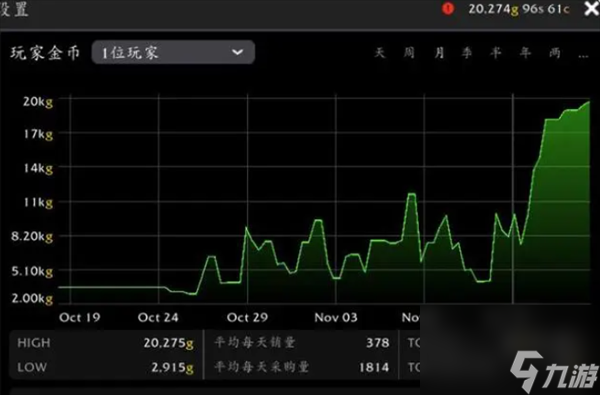Viewport: 600px width, 395px height.
Task: Click the 平均每天采购量 value 1814
Action: (x=374, y=367)
